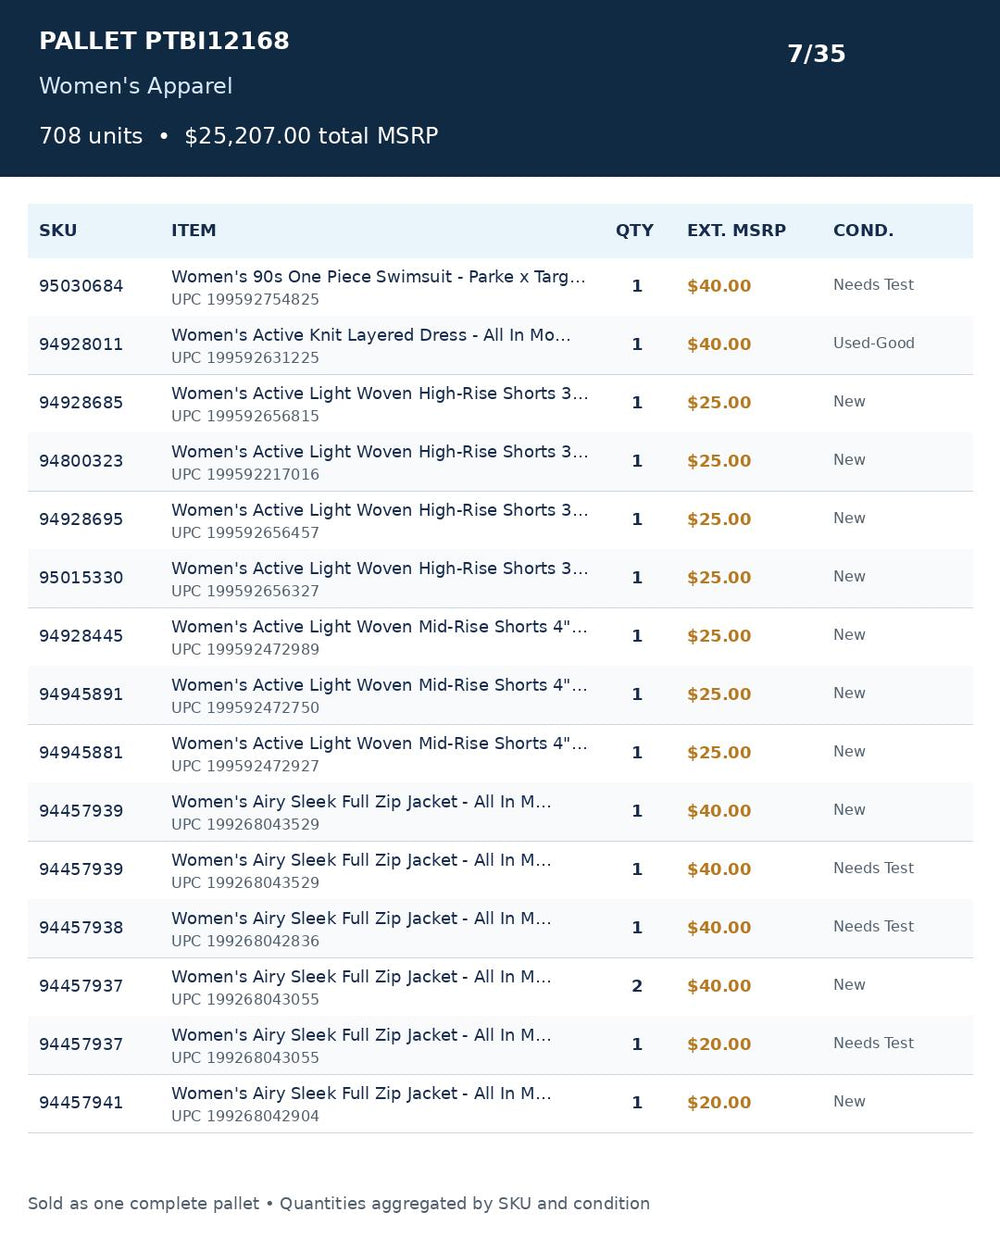This screenshot has height=1250, width=1000.
Task: Click Needs Test label for SKU 94457938
Action: pos(873,927)
